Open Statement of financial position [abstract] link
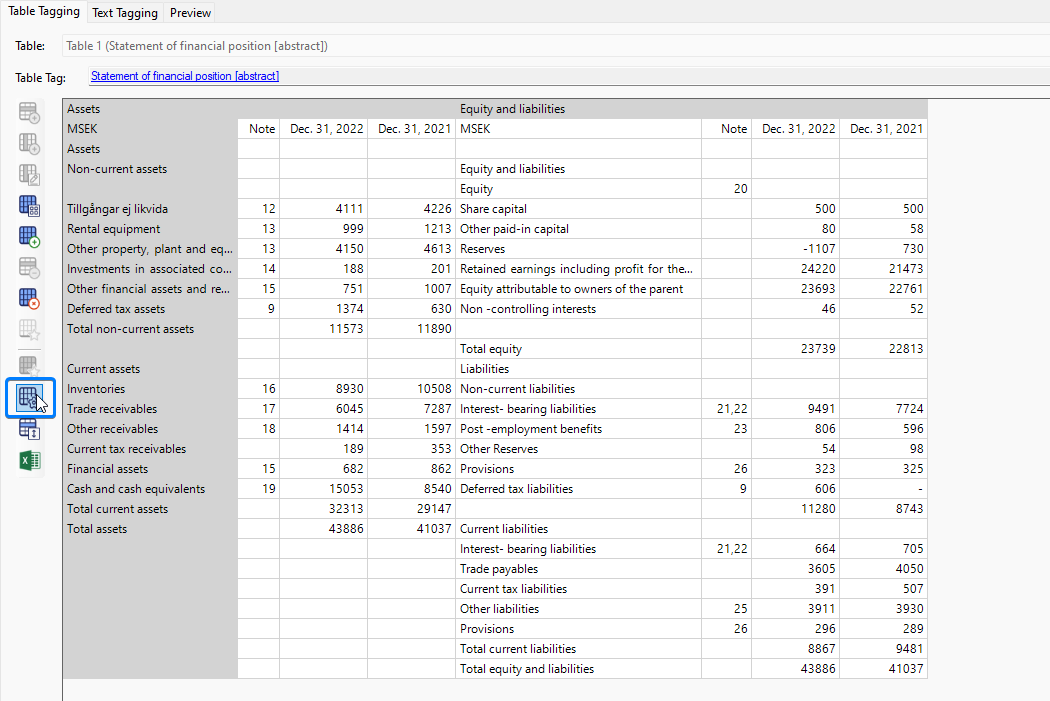This screenshot has width=1050, height=701. pyautogui.click(x=185, y=76)
